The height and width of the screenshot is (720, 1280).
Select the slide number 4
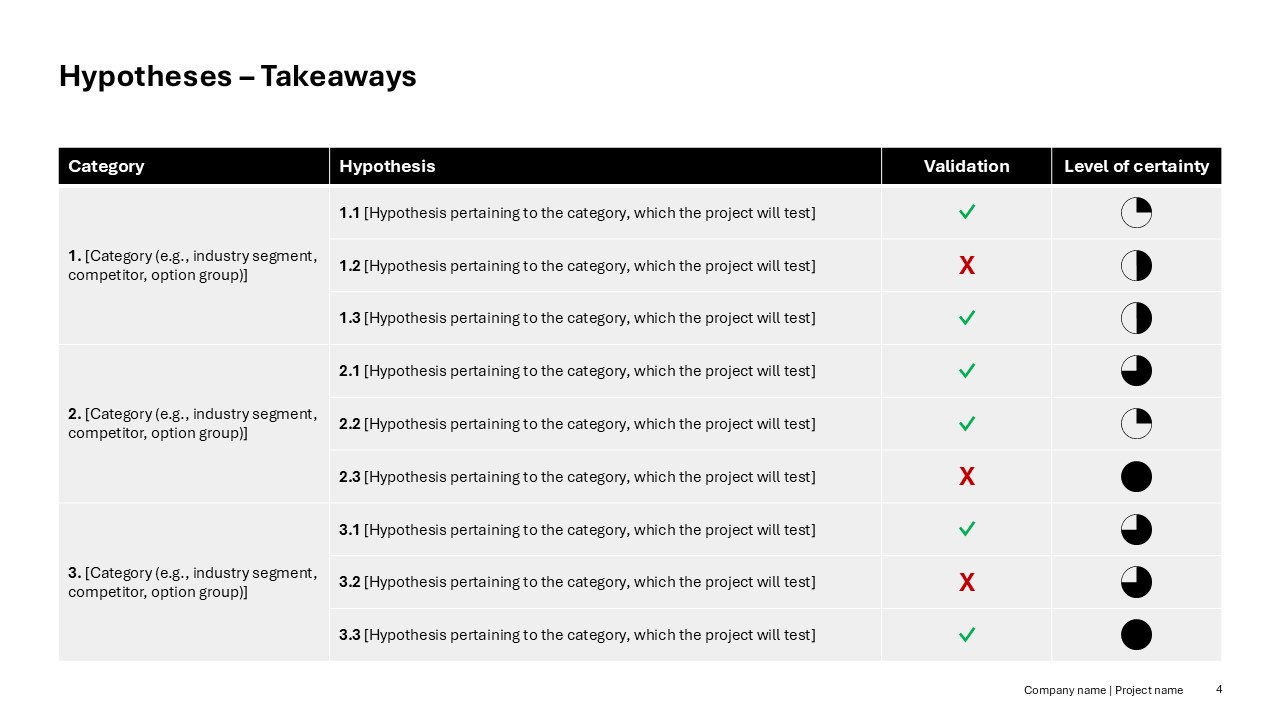tap(1219, 689)
